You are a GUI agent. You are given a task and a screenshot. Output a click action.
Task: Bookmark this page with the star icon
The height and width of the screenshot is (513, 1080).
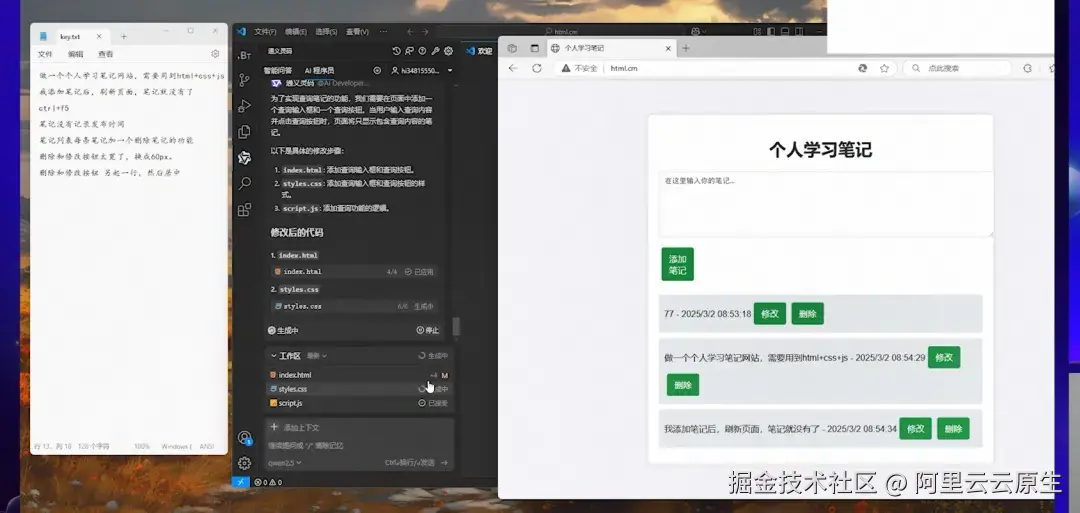pos(884,68)
